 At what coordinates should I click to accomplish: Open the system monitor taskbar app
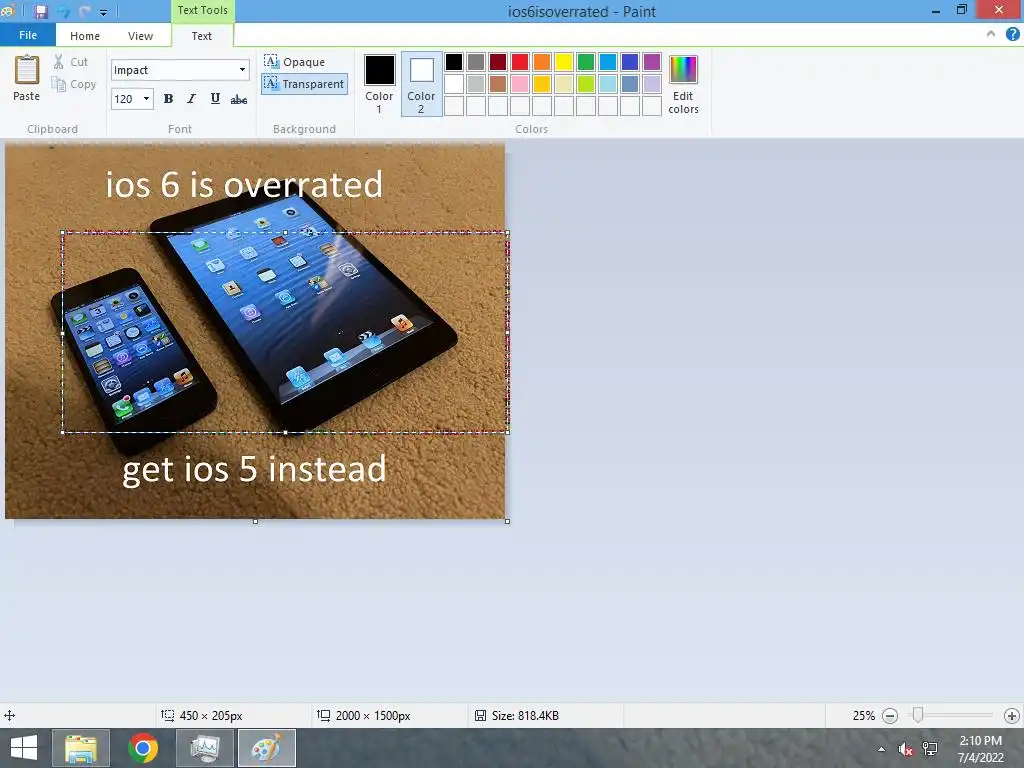pos(205,748)
